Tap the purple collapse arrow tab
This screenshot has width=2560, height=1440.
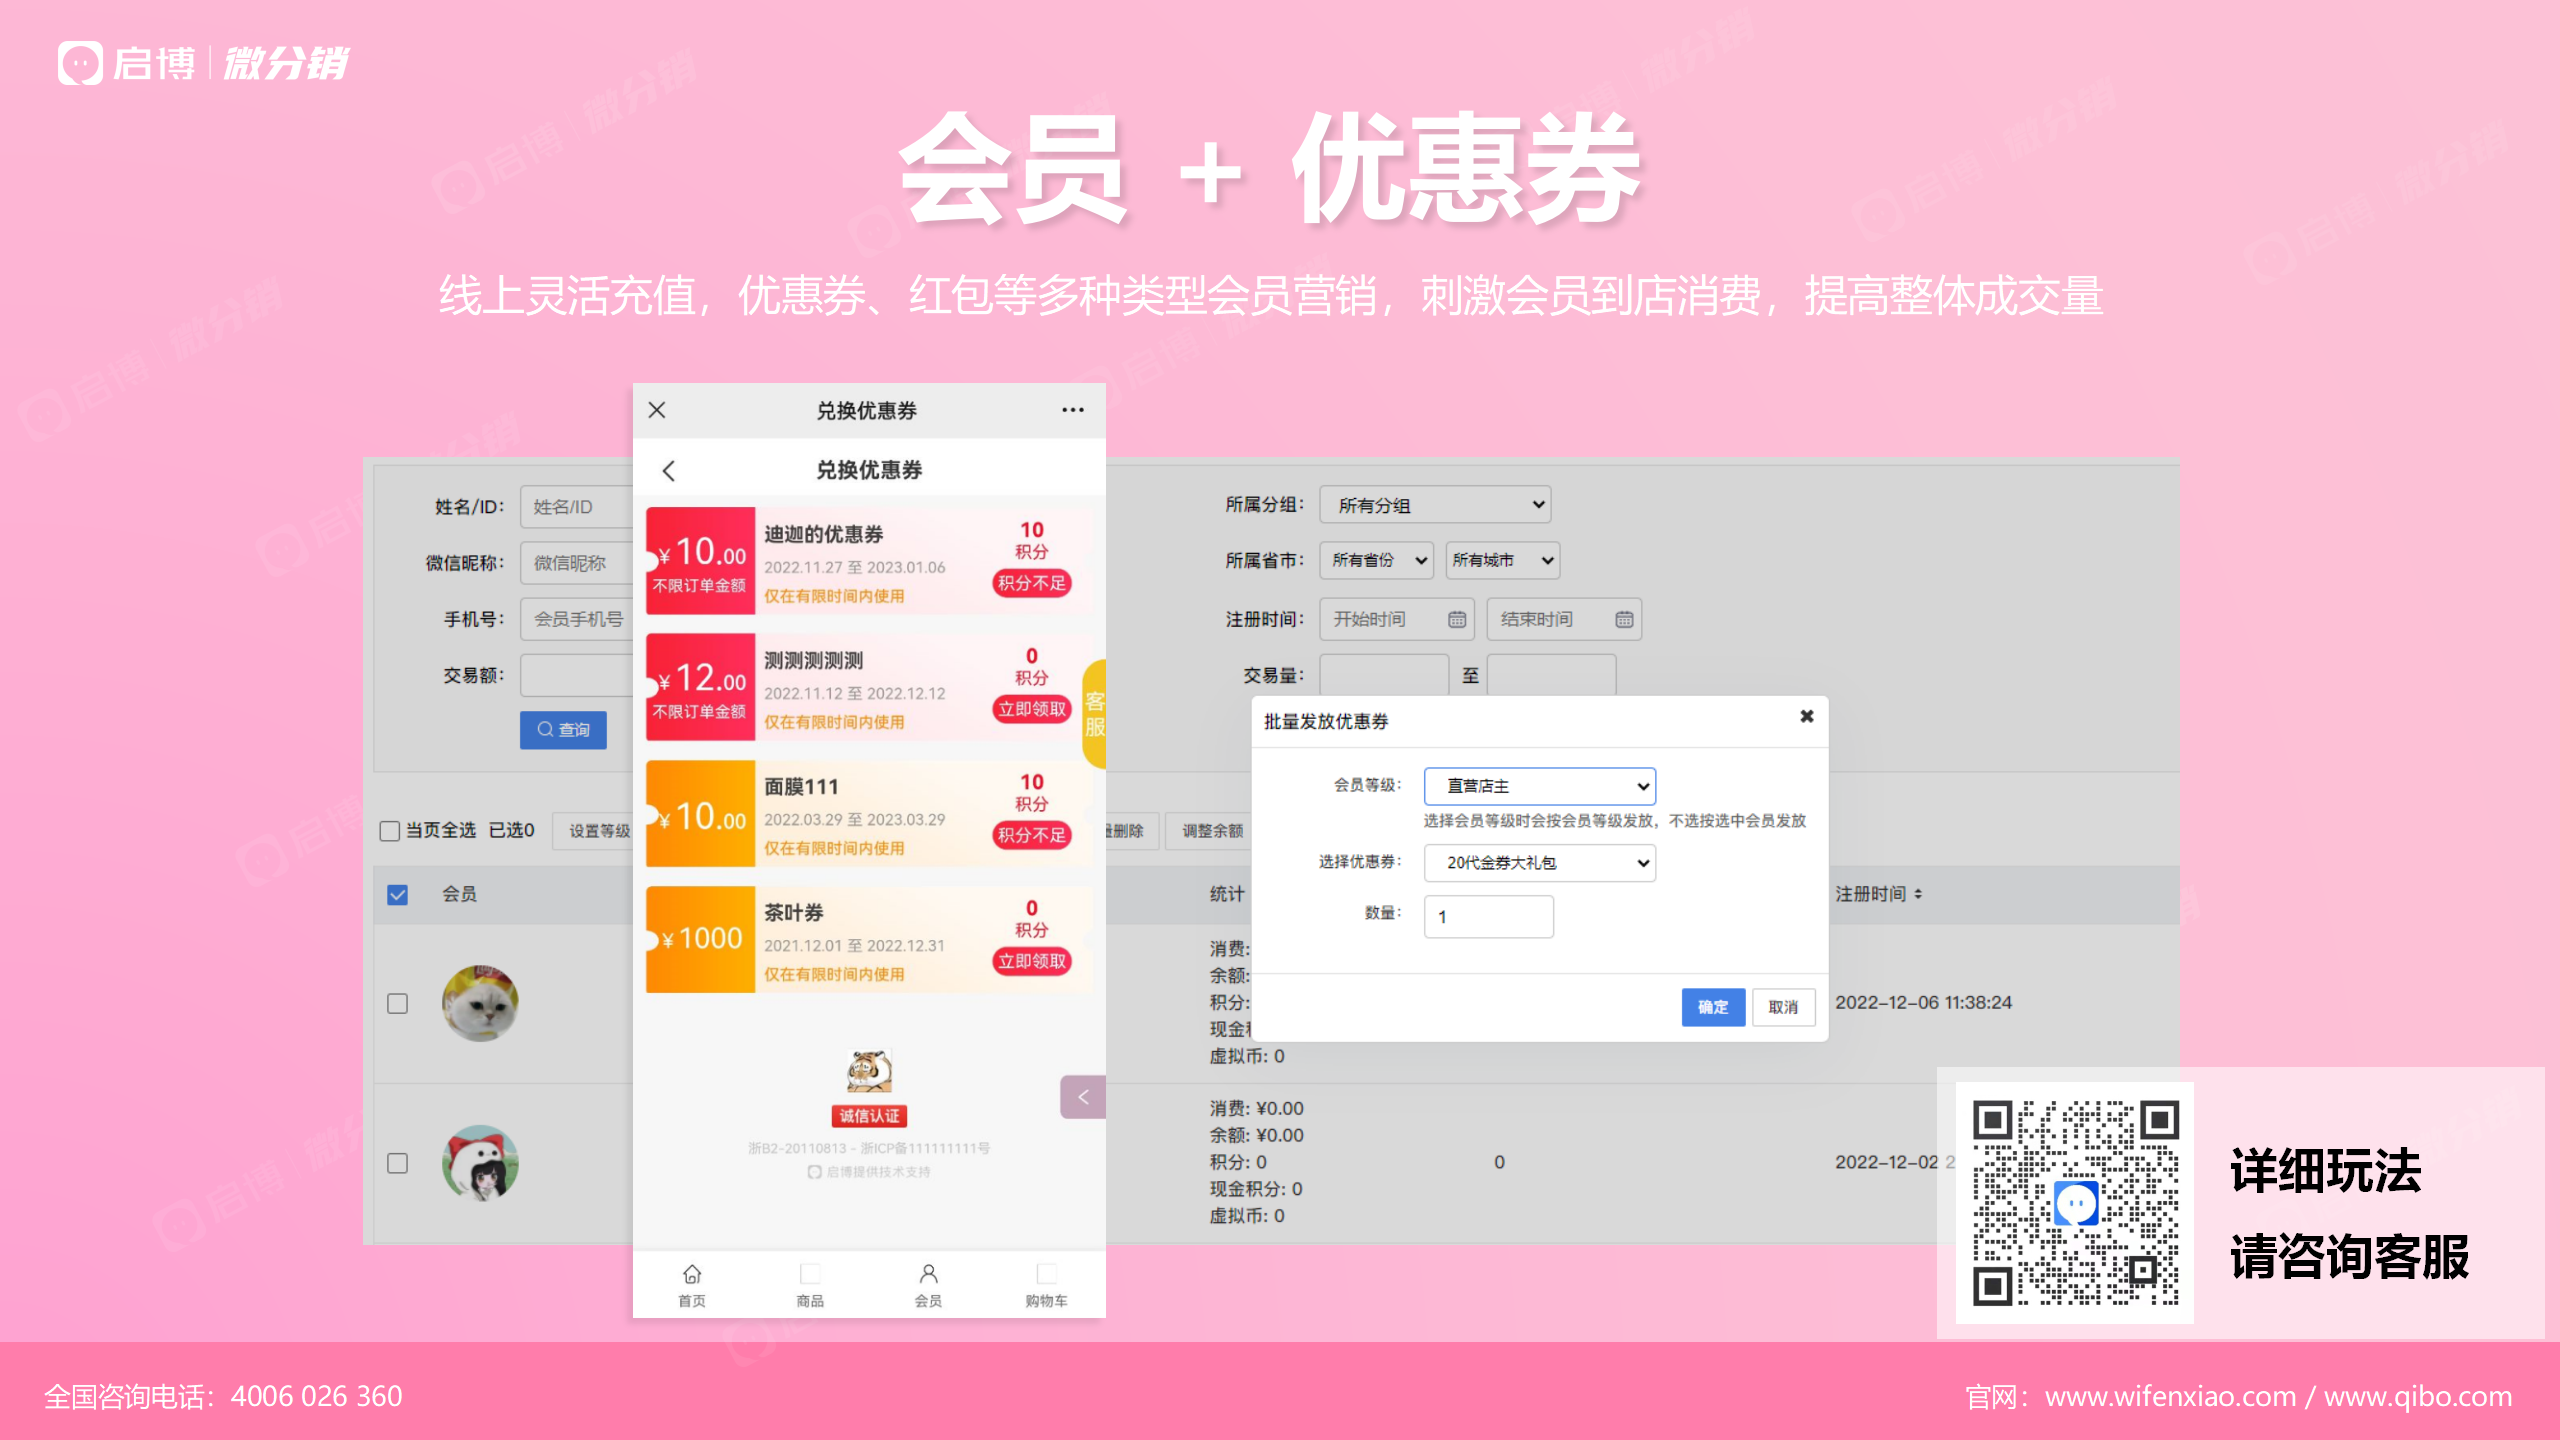coord(1083,1097)
